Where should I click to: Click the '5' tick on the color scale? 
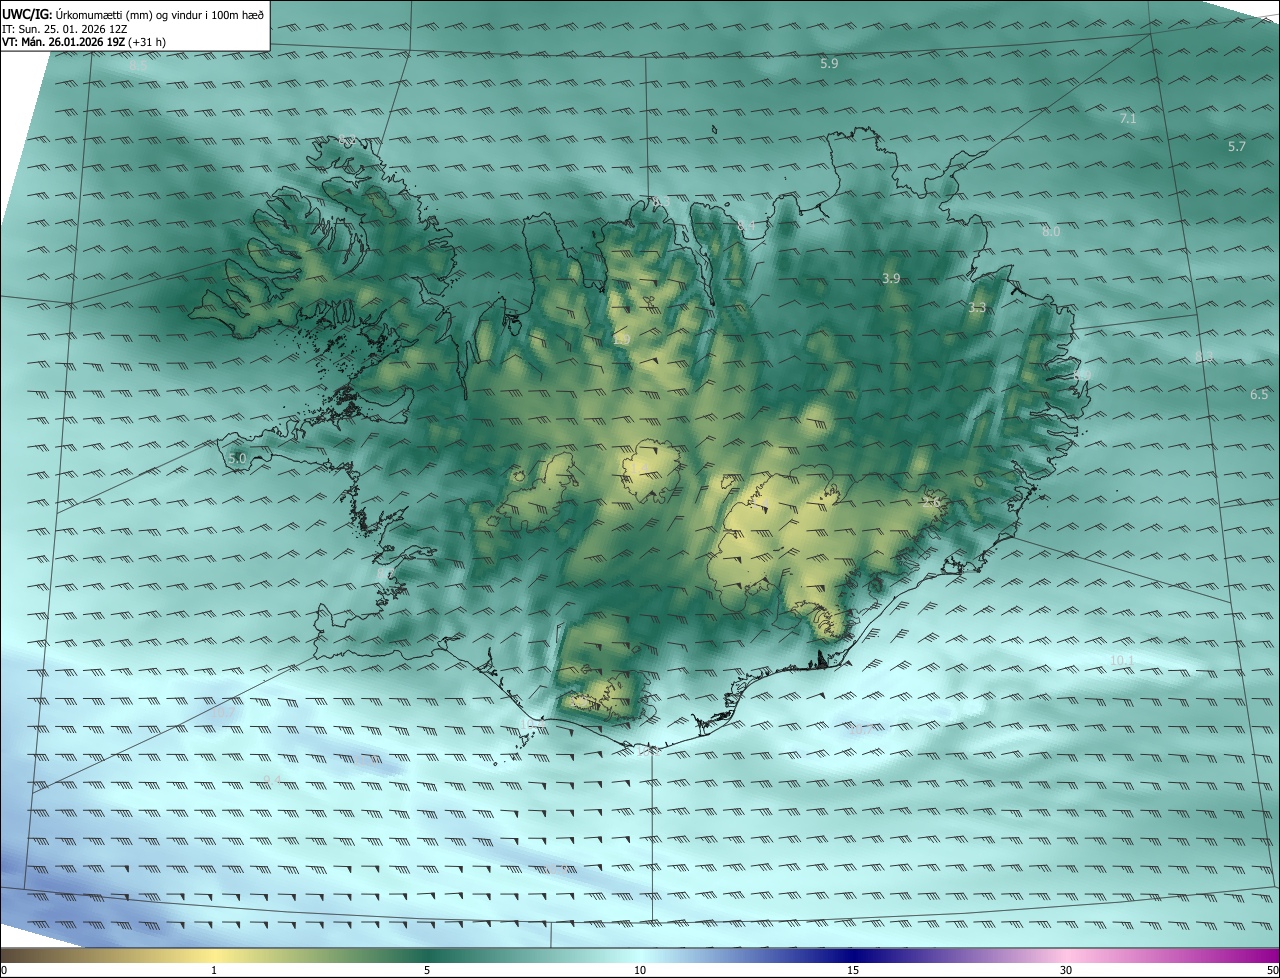click(427, 970)
